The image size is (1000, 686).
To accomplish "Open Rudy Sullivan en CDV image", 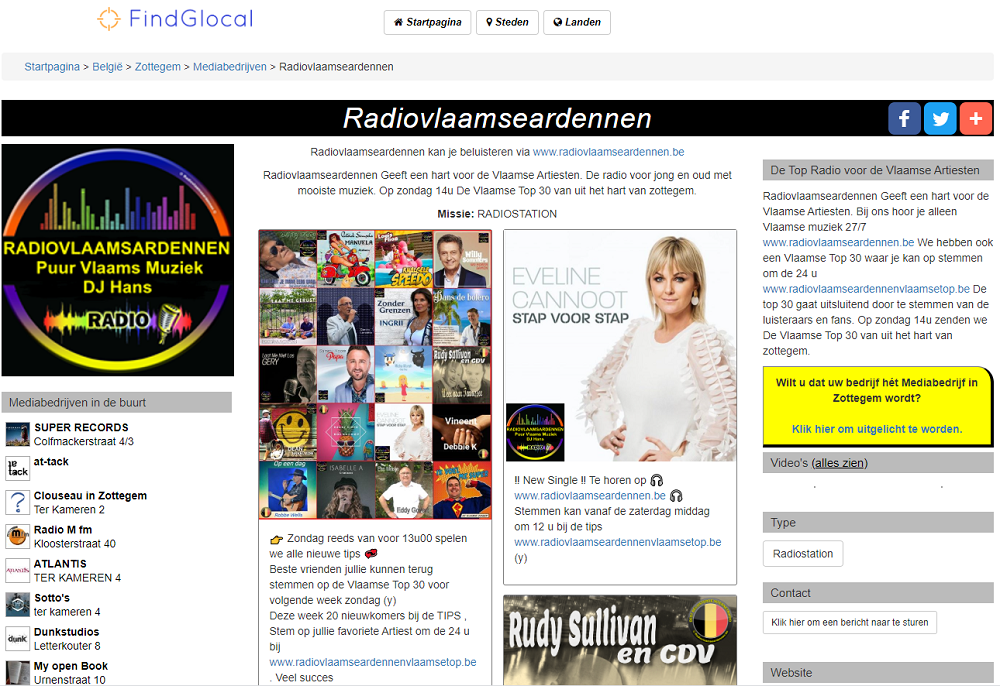I will click(x=620, y=640).
